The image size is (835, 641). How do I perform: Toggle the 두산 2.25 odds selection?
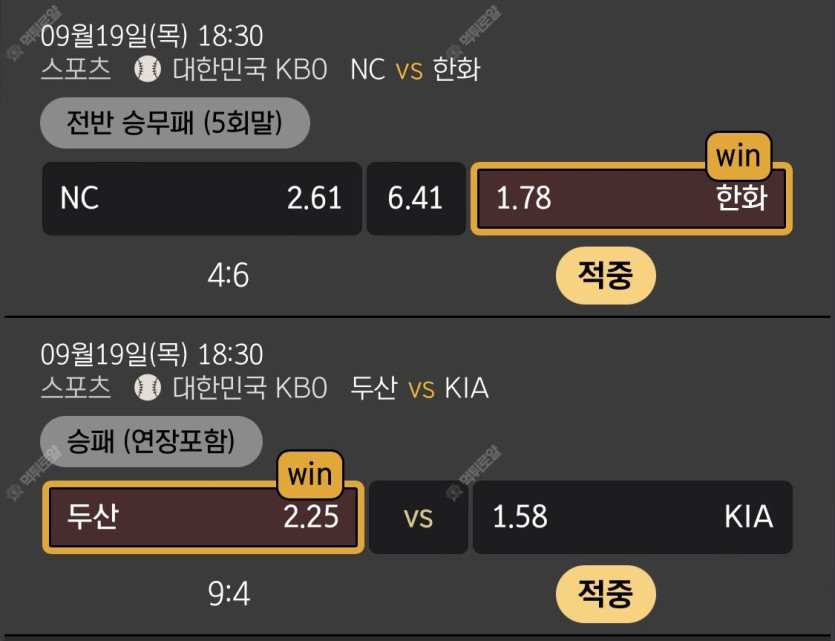pyautogui.click(x=204, y=517)
